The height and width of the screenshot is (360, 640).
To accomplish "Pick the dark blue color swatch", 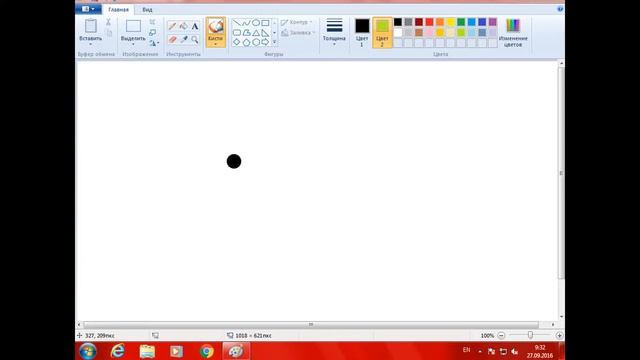I will [482, 22].
